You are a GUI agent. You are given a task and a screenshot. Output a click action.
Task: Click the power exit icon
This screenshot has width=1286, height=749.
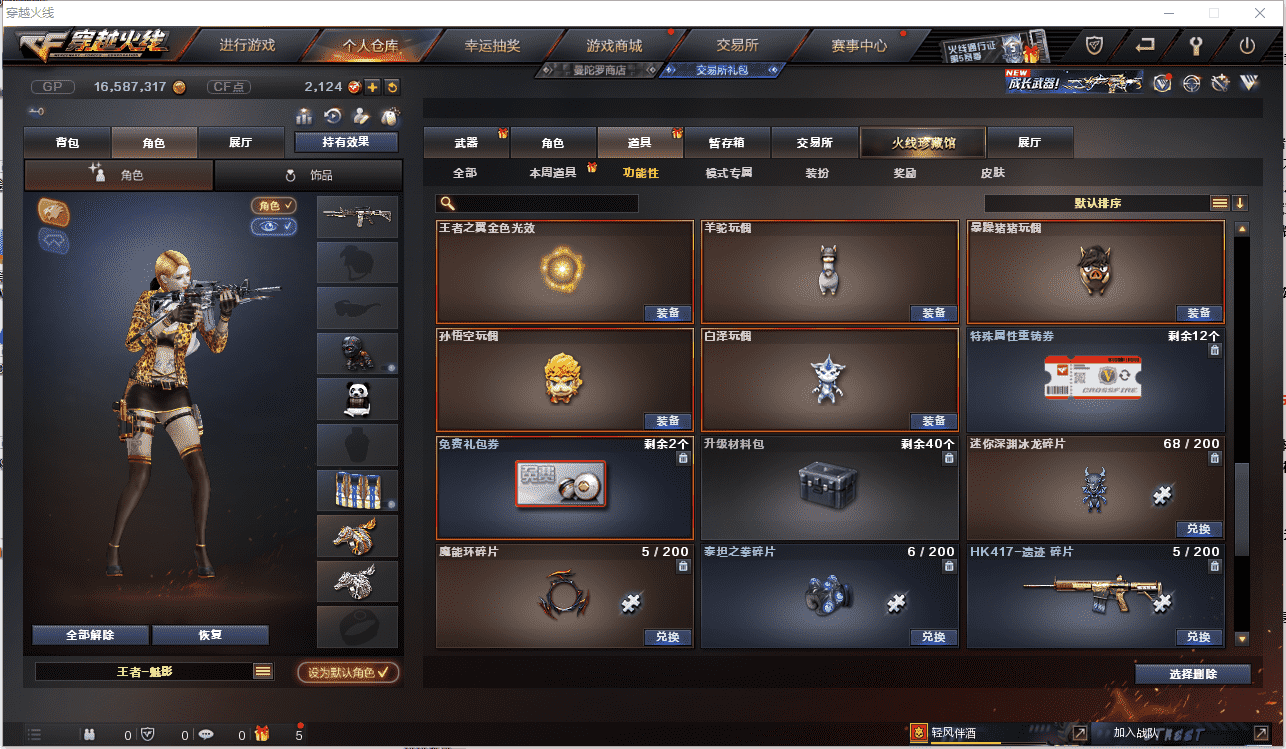[x=1247, y=45]
